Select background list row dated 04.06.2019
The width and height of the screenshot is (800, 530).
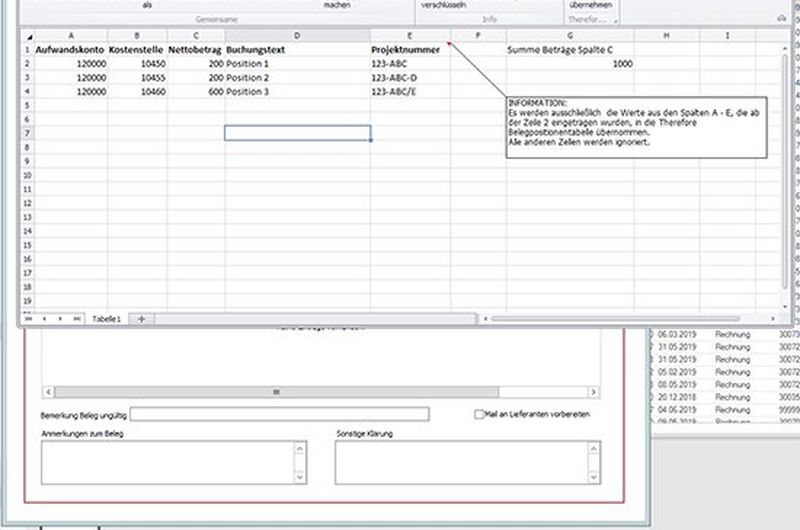tap(724, 410)
